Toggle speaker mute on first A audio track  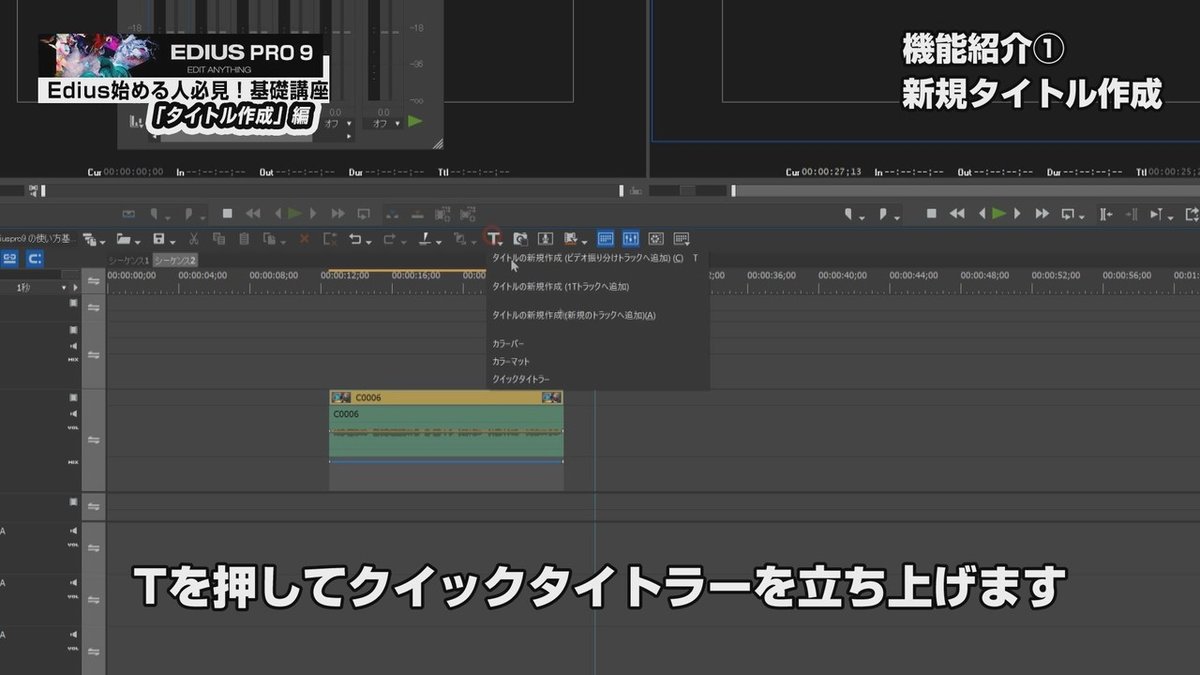click(73, 530)
